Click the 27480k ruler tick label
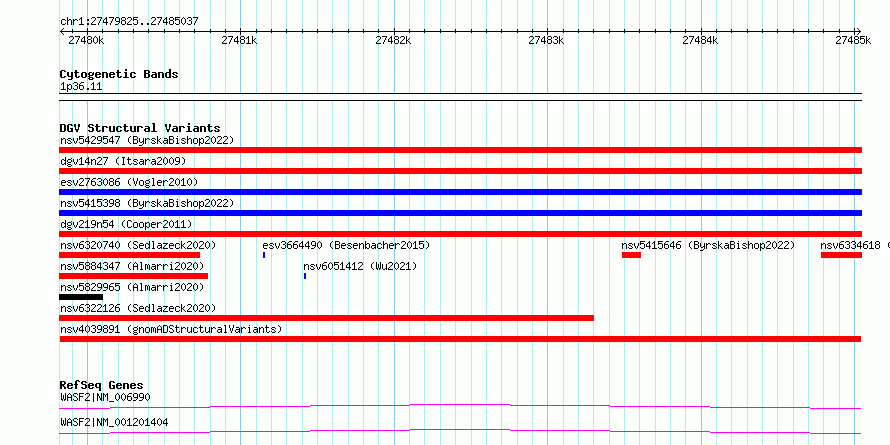Image resolution: width=890 pixels, height=445 pixels. pos(86,40)
